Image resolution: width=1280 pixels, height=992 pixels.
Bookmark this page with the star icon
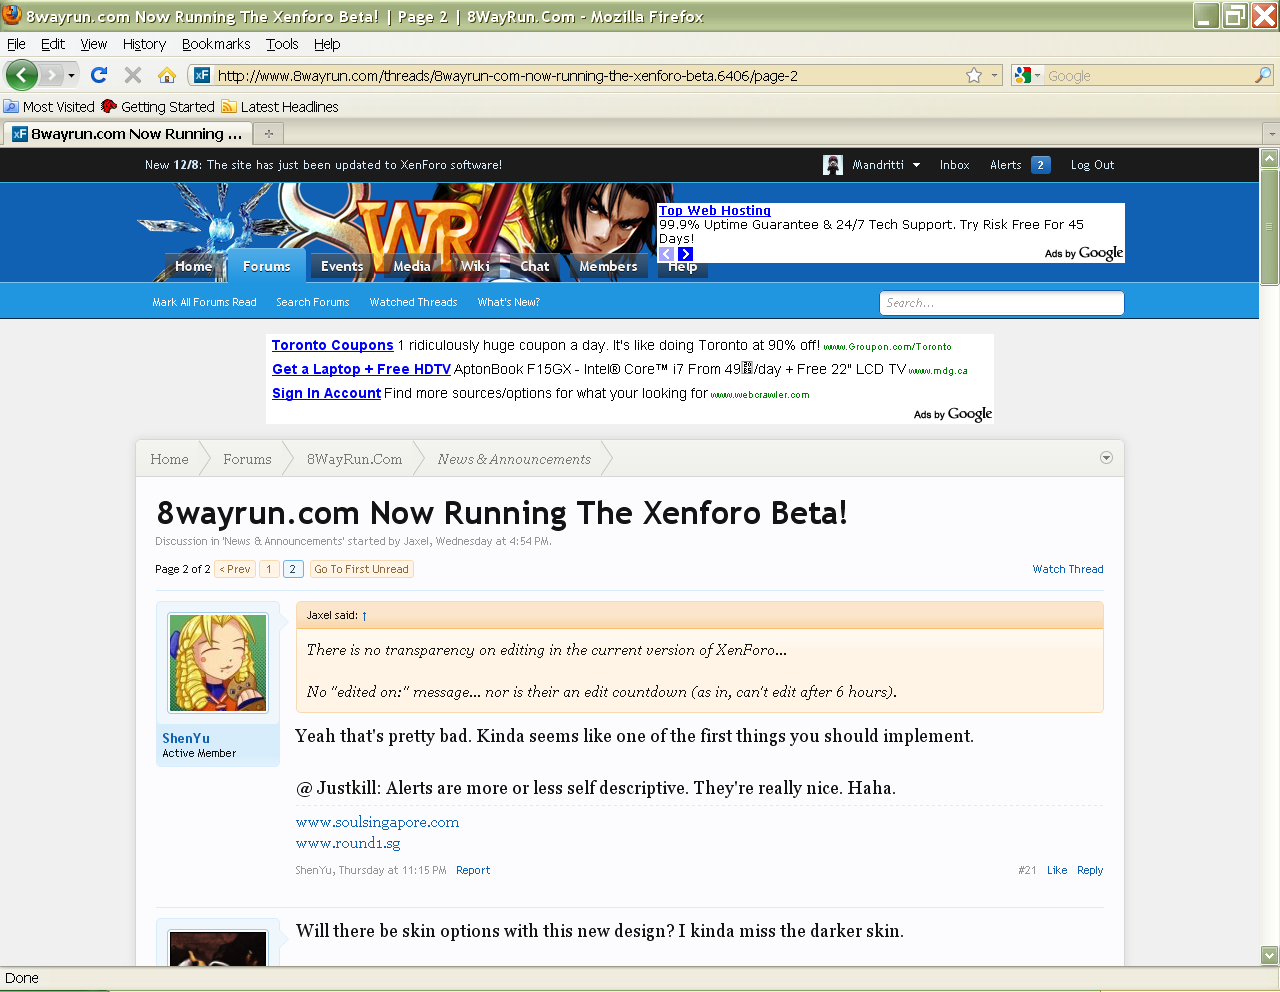coord(974,75)
